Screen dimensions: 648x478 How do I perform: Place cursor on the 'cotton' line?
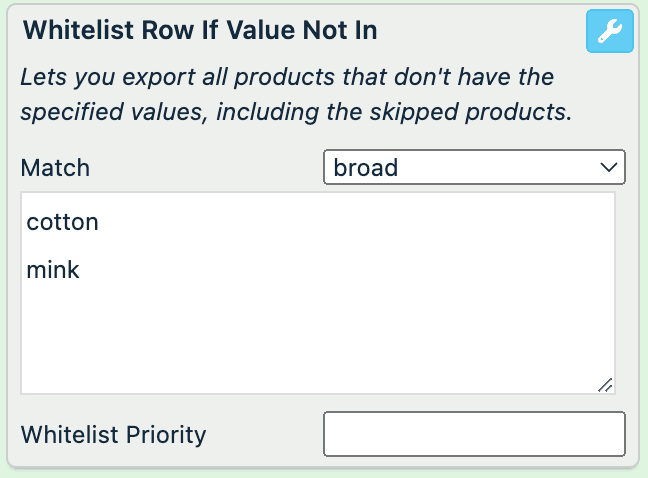pyautogui.click(x=63, y=222)
